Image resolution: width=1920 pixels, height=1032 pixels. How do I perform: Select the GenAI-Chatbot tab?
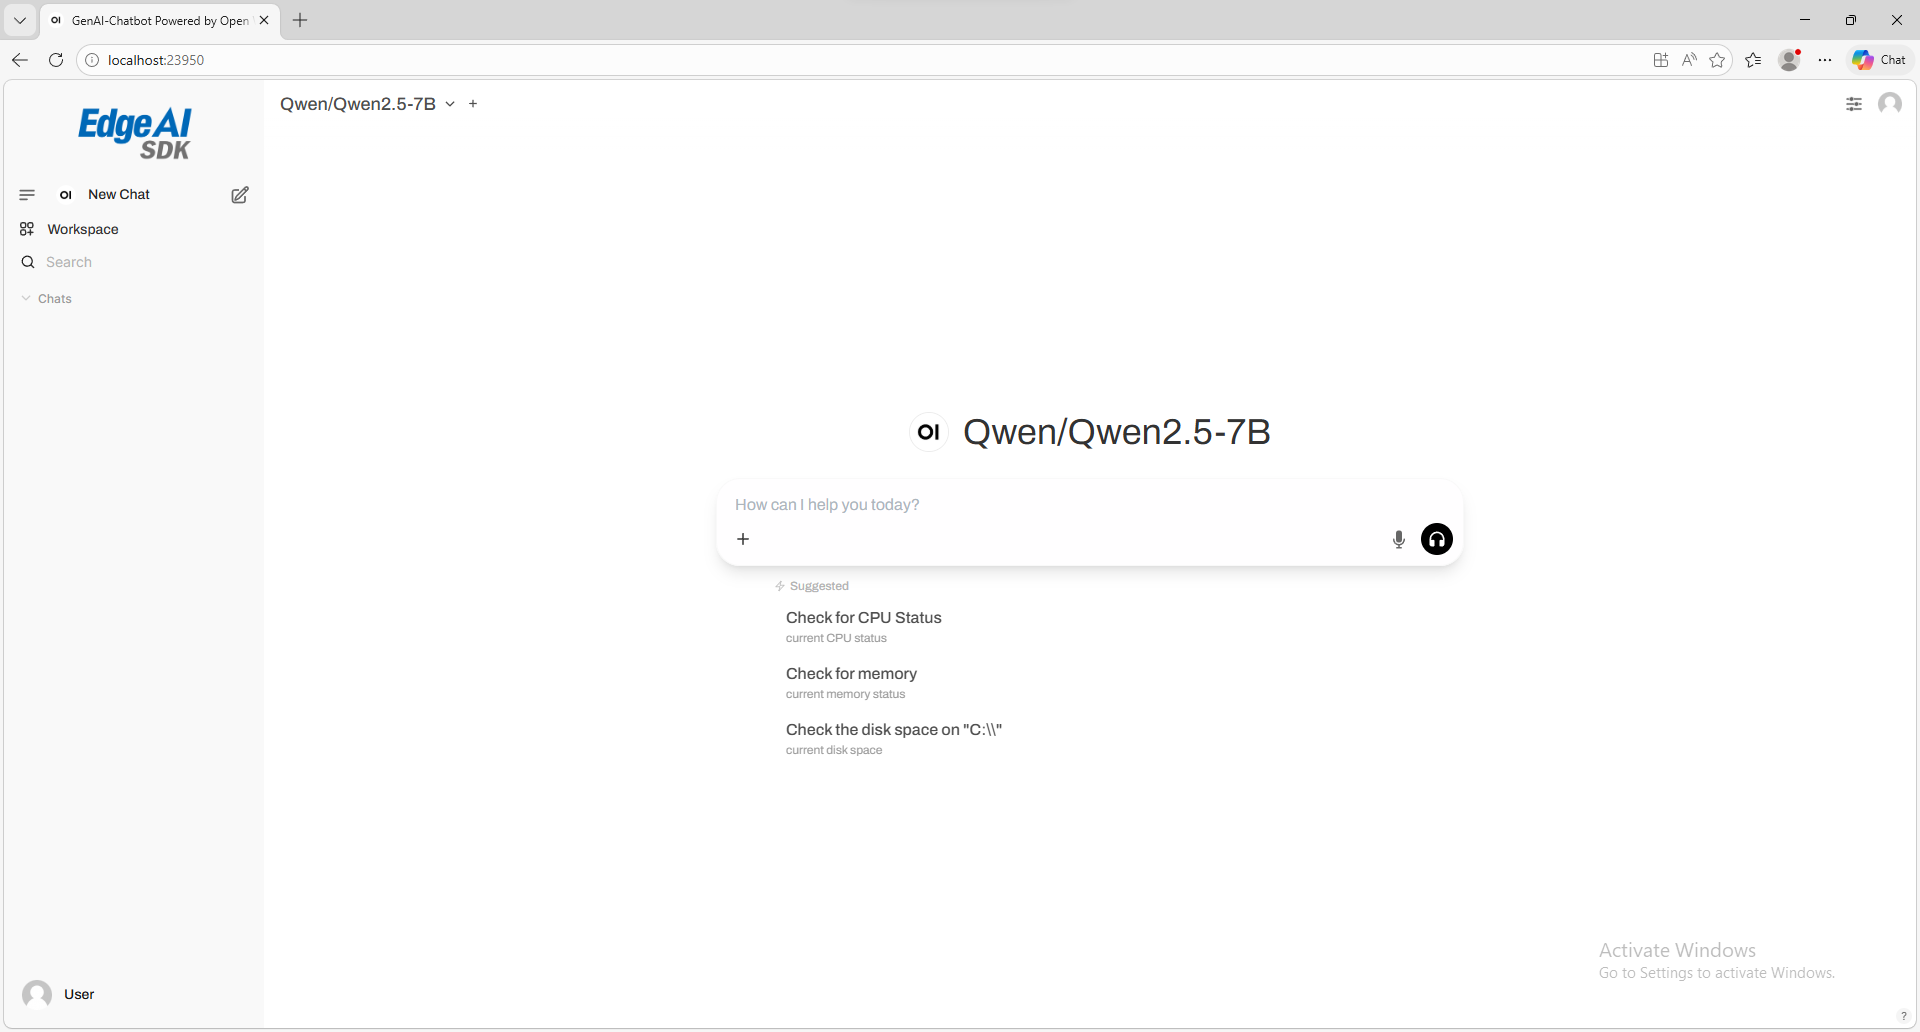pos(160,20)
